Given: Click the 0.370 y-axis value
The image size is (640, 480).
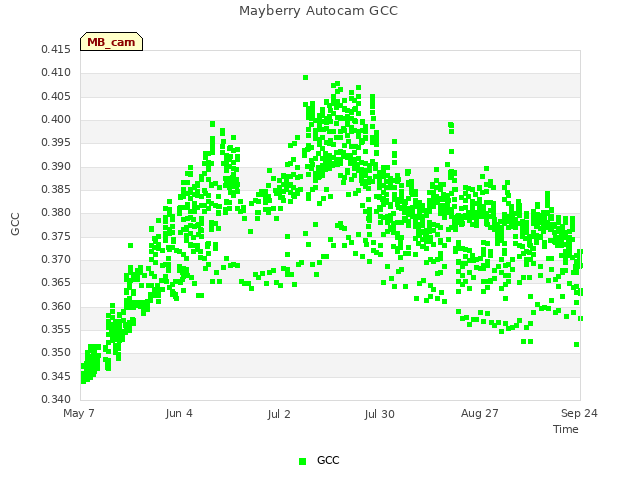Looking at the screenshot, I should (56, 260).
